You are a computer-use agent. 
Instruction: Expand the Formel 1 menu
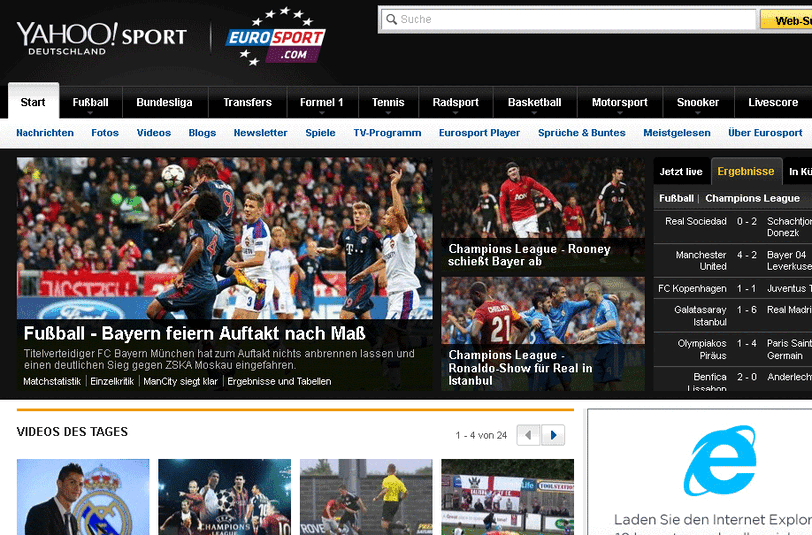(322, 103)
